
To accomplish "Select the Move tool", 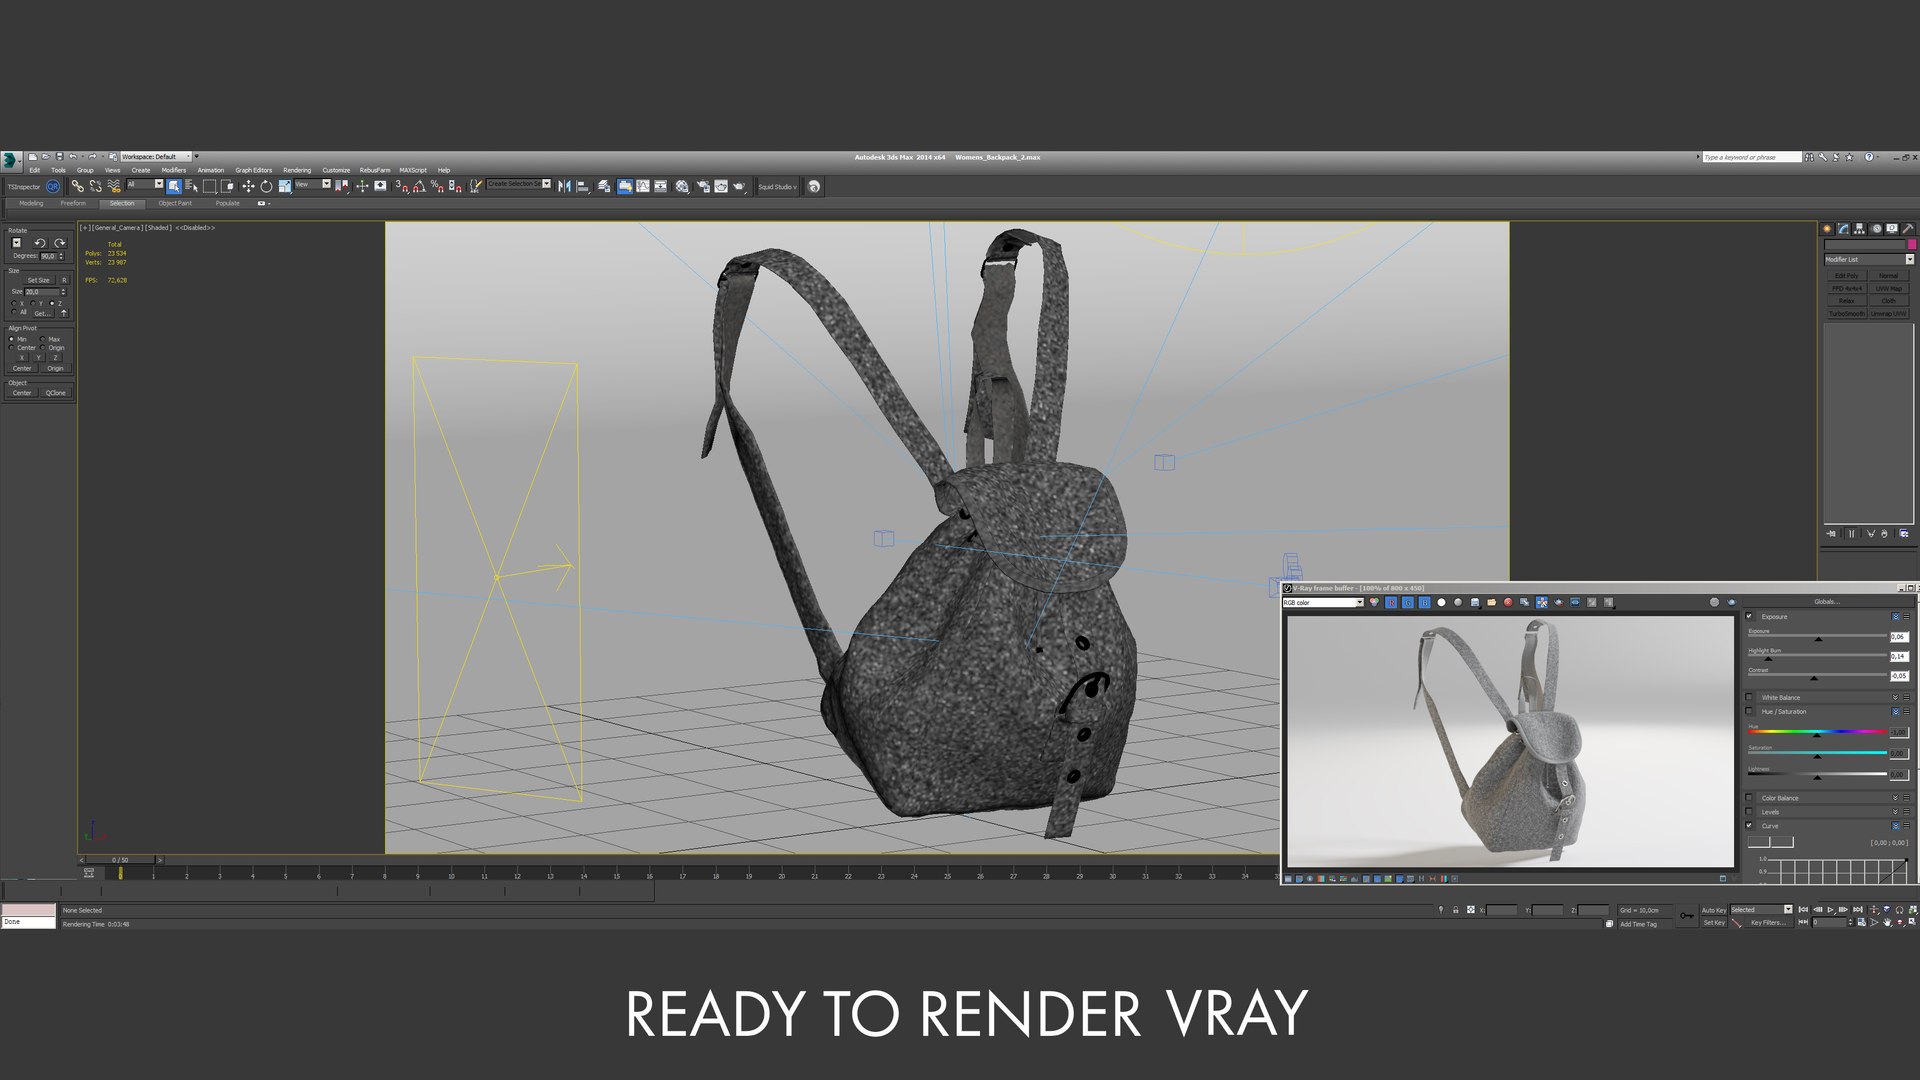I will click(248, 186).
